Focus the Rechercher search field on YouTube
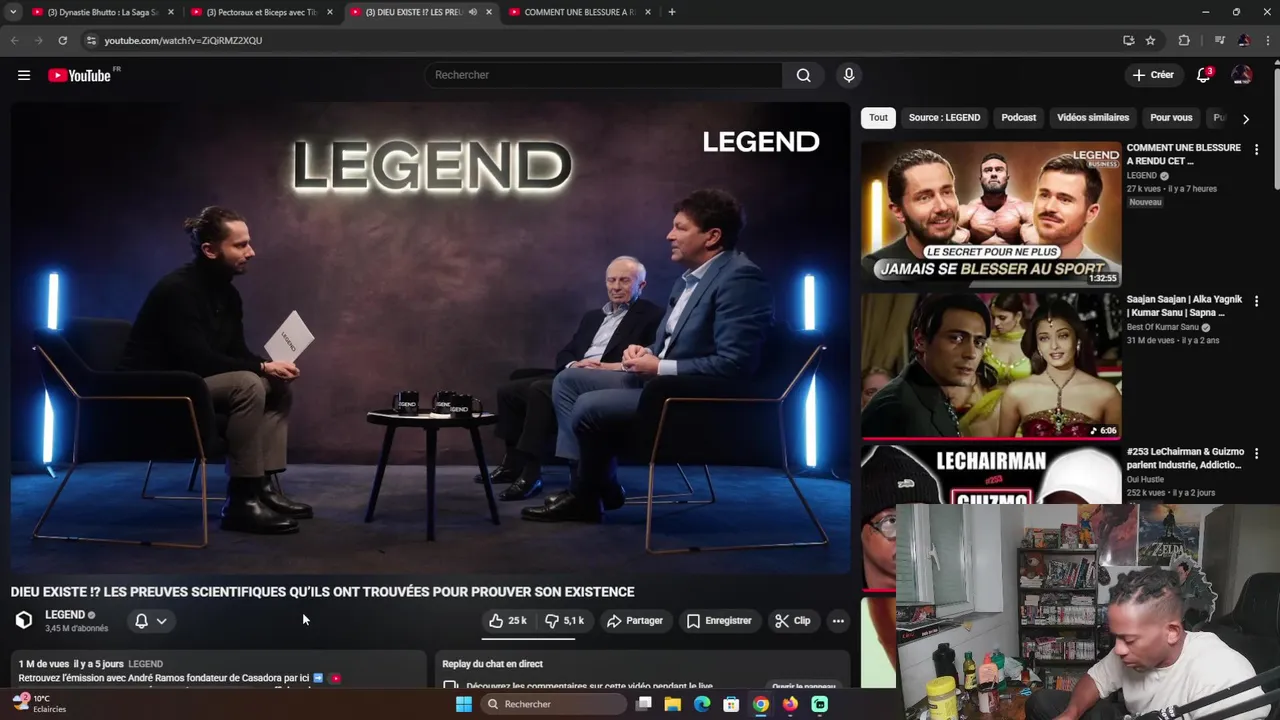Viewport: 1280px width, 720px height. [x=605, y=75]
